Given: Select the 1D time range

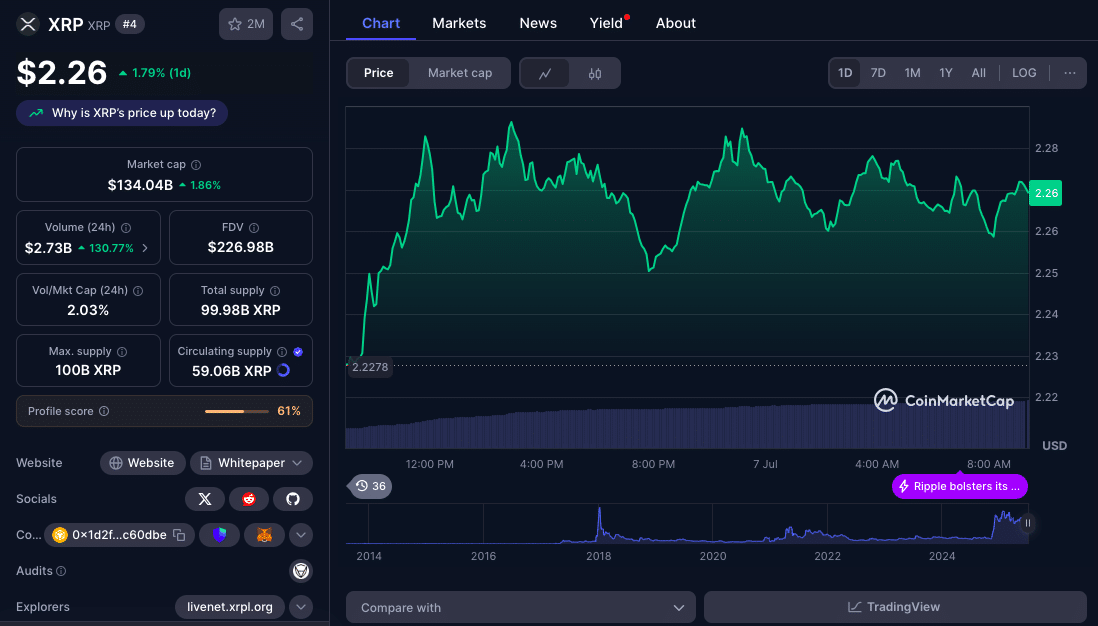Looking at the screenshot, I should click(x=845, y=73).
